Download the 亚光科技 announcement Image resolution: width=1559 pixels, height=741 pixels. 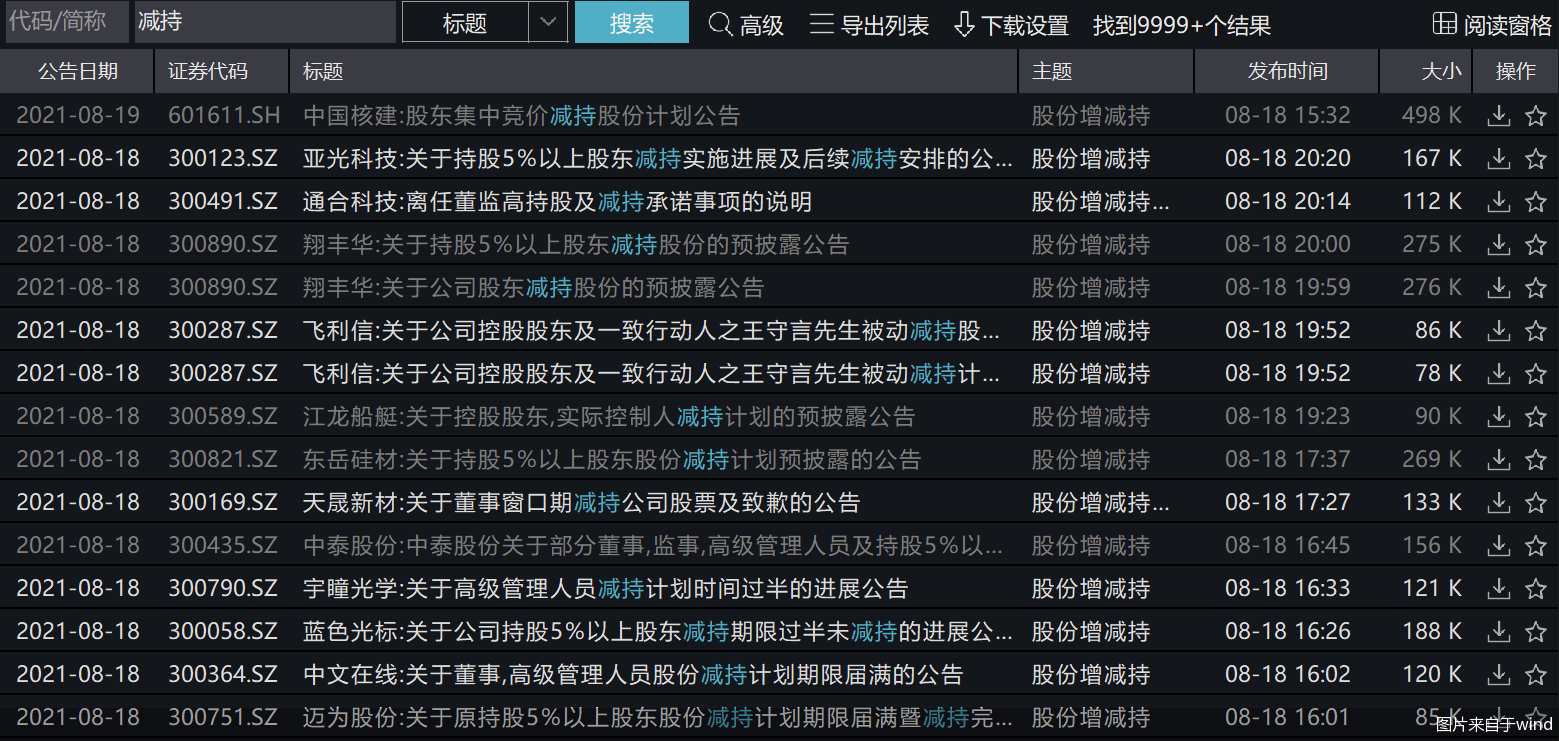1498,159
